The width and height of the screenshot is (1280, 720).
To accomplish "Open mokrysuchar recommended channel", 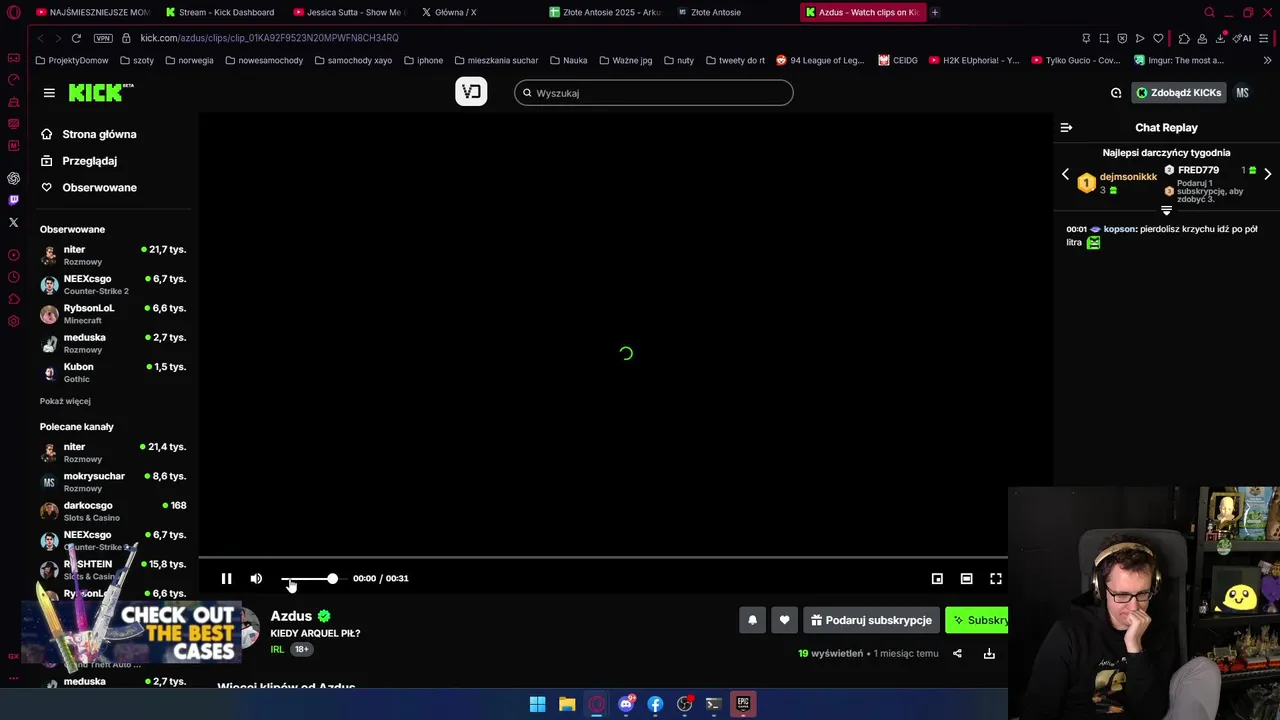I will [x=113, y=482].
